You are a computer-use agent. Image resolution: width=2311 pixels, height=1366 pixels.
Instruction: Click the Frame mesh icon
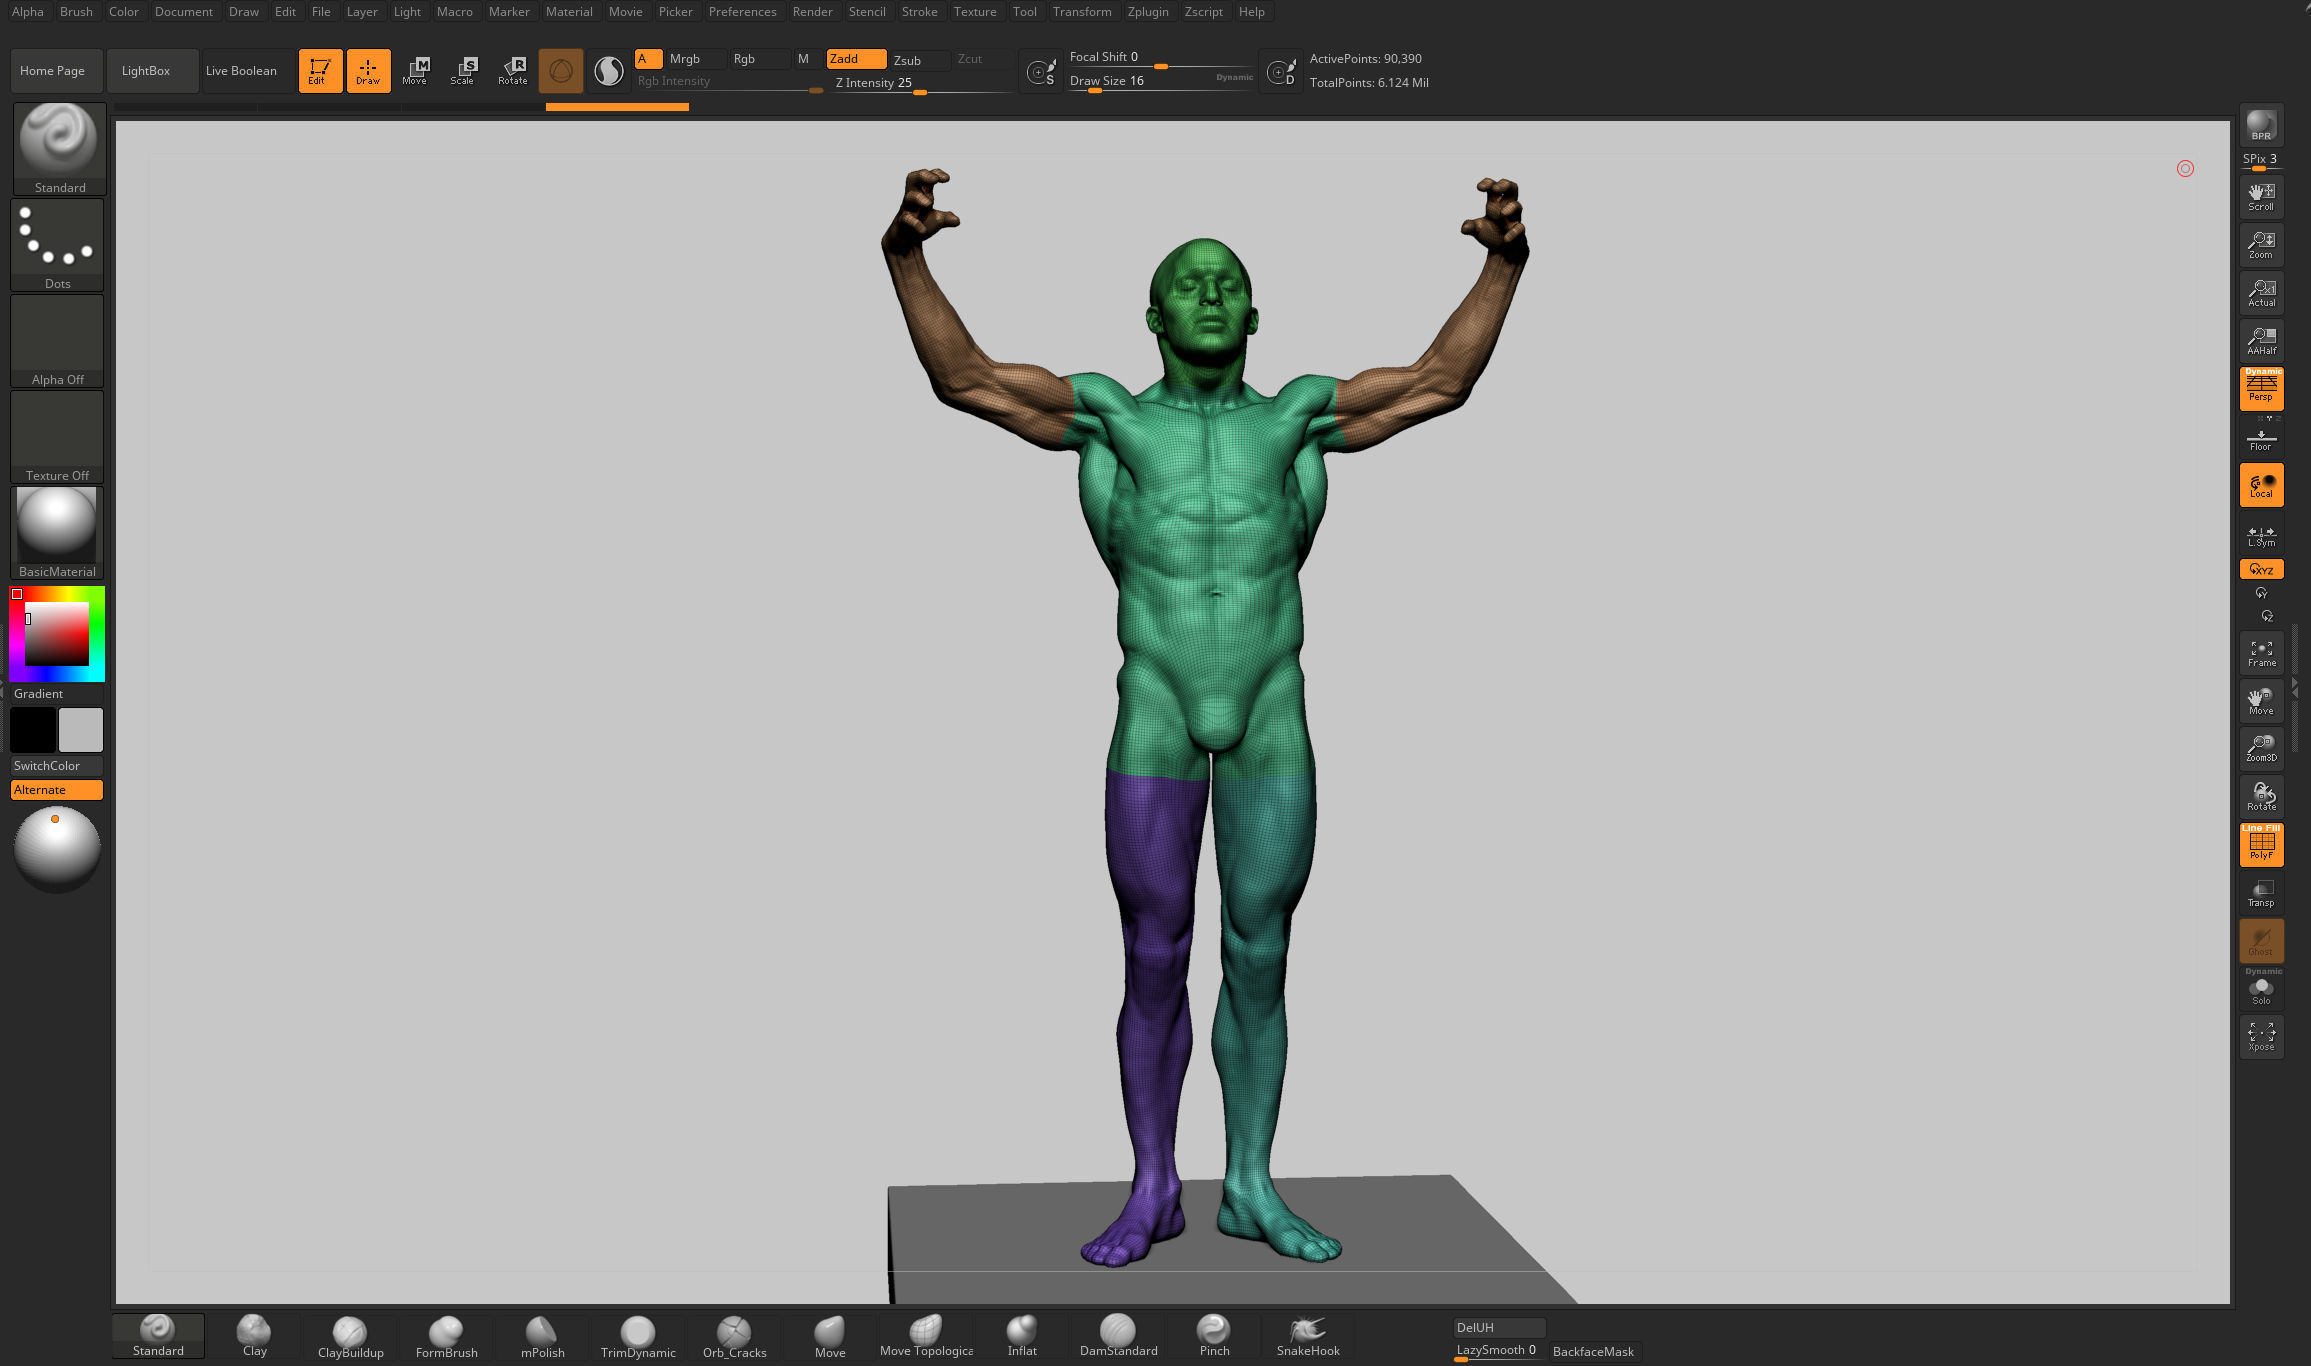click(2261, 653)
